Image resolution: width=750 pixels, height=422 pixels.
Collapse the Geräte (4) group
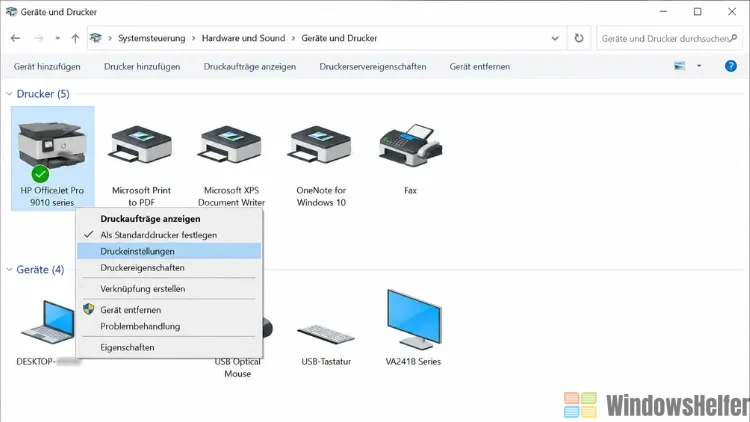pyautogui.click(x=10, y=269)
